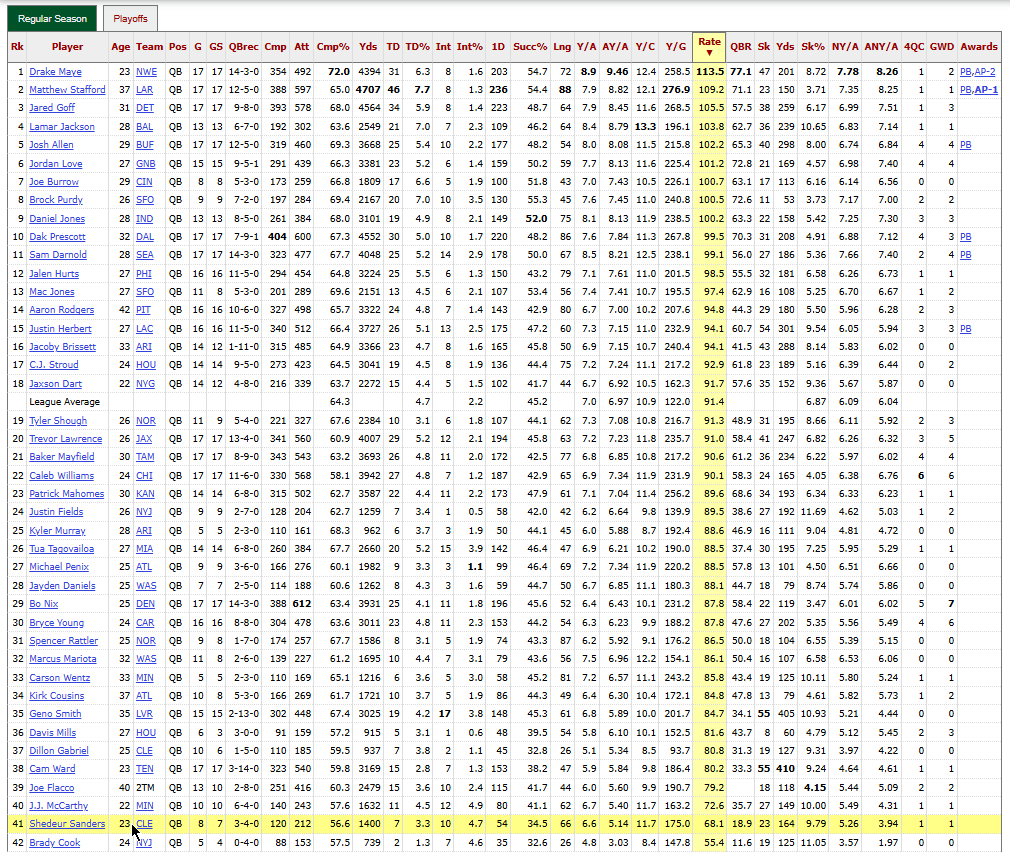Screen dimensions: 1010x857
Task: Sort by the Yds passing column after Cmp%
Action: click(368, 46)
